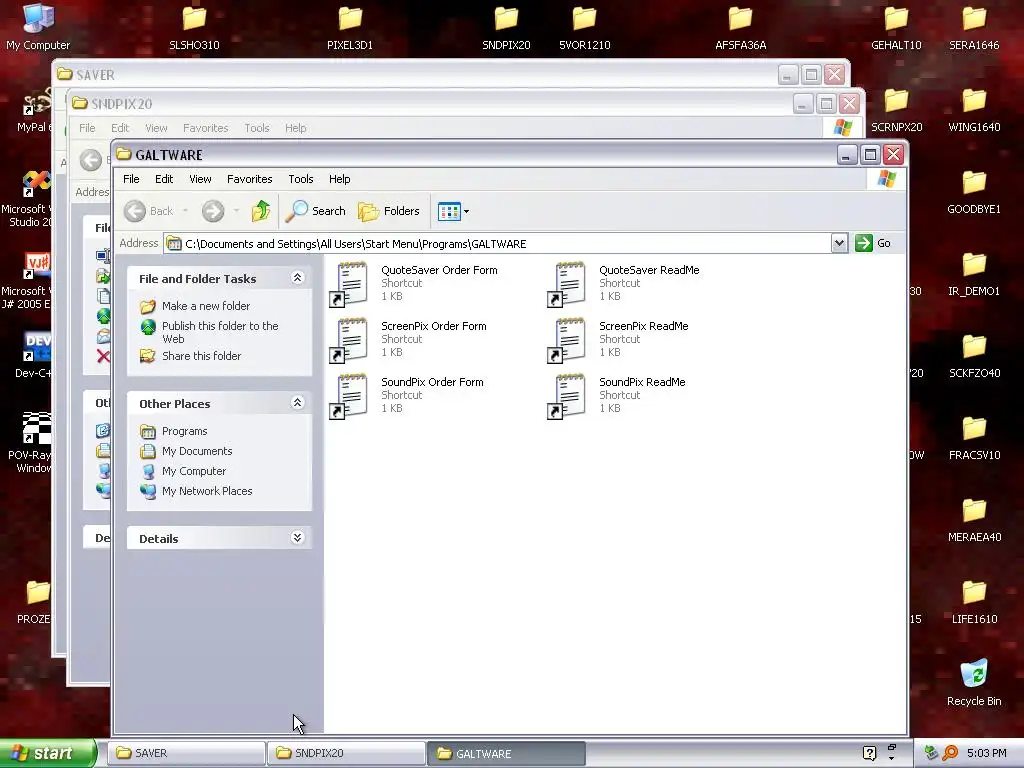Click the Back button in GALTWARE
Image resolution: width=1024 pixels, height=768 pixels.
pyautogui.click(x=149, y=211)
